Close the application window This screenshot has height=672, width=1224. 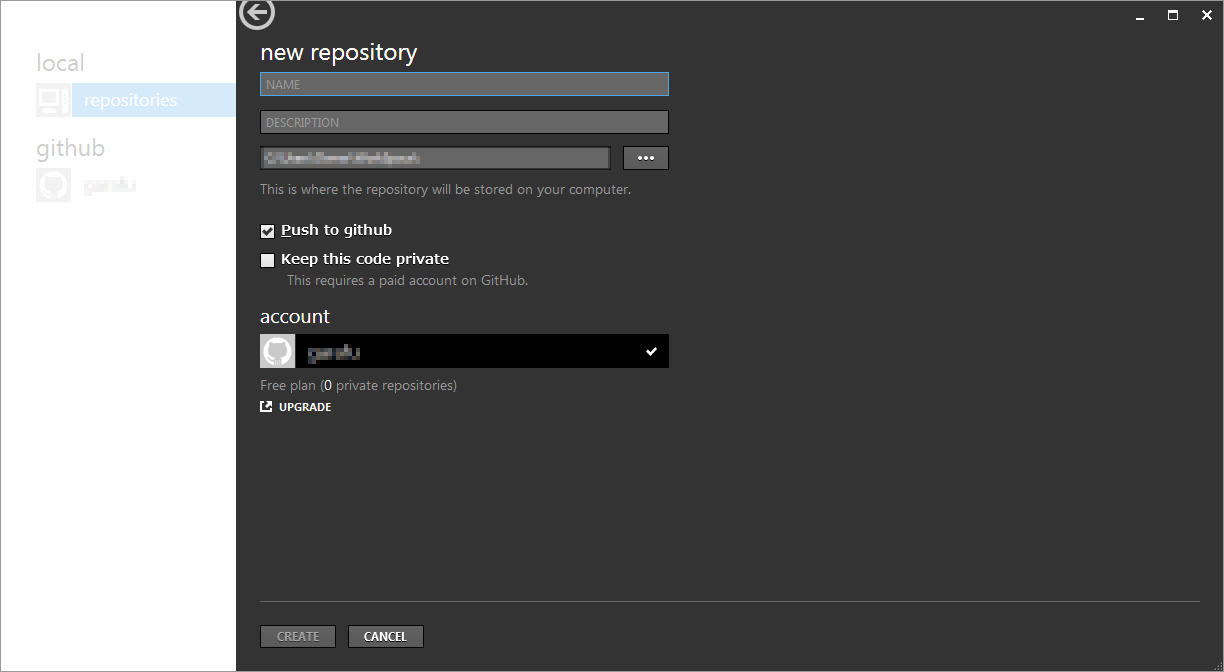coord(1206,15)
